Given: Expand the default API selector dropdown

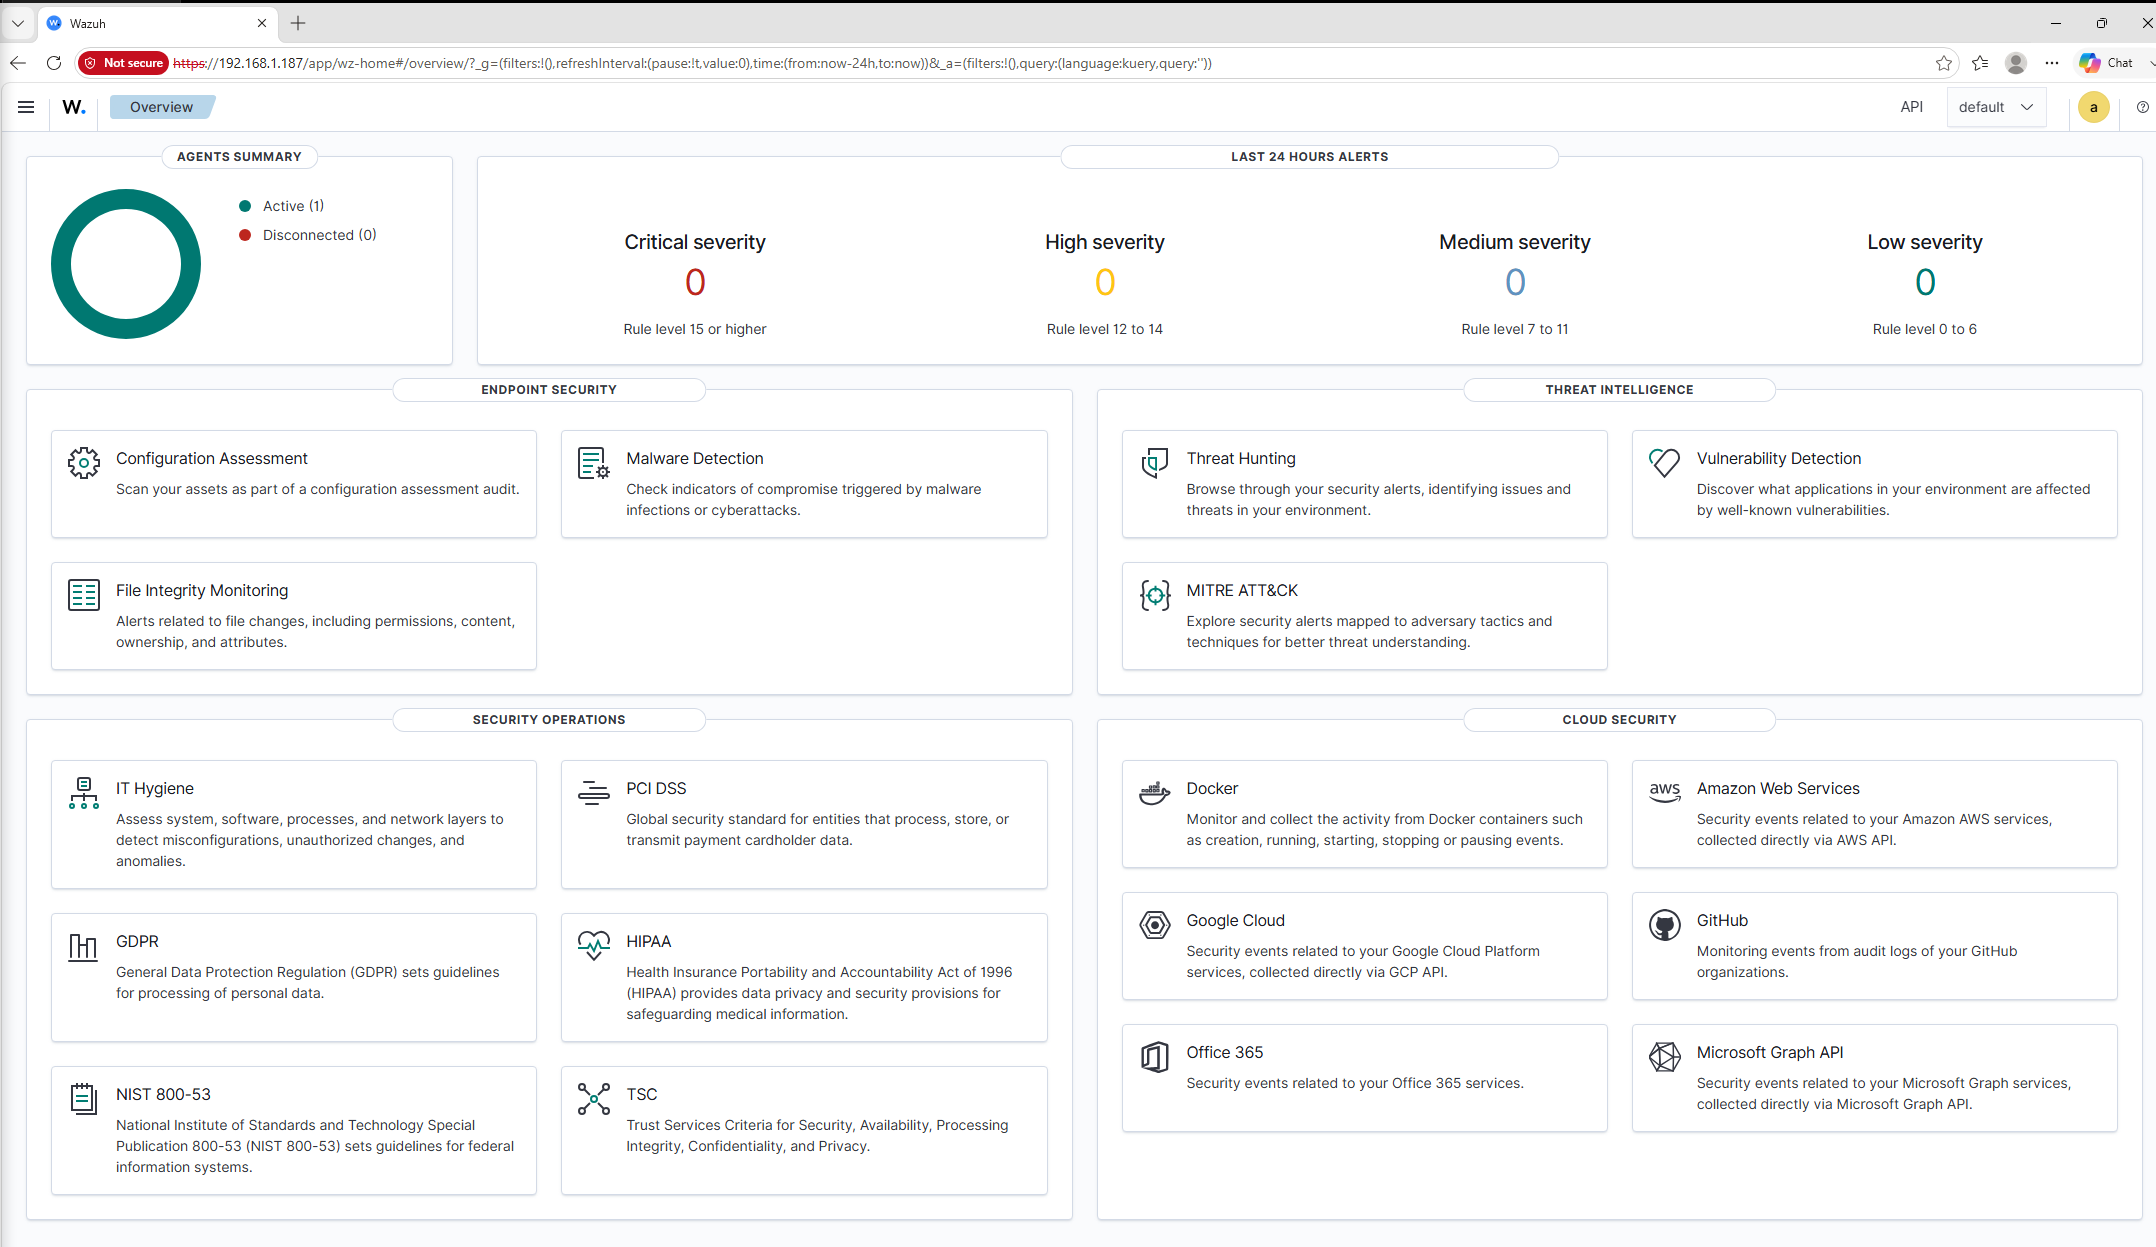Looking at the screenshot, I should pos(1996,107).
